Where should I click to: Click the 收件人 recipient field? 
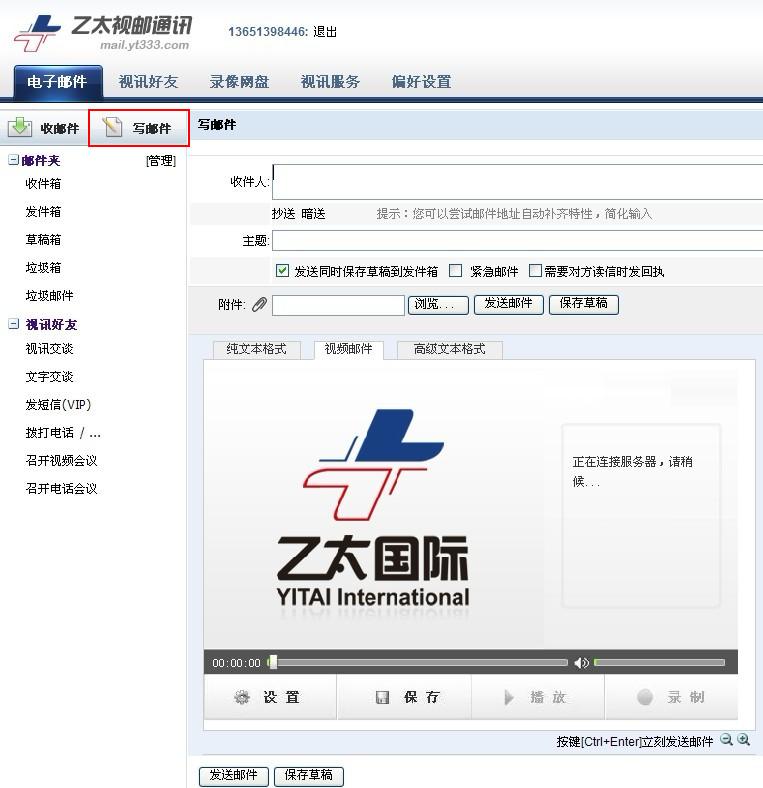[x=518, y=182]
